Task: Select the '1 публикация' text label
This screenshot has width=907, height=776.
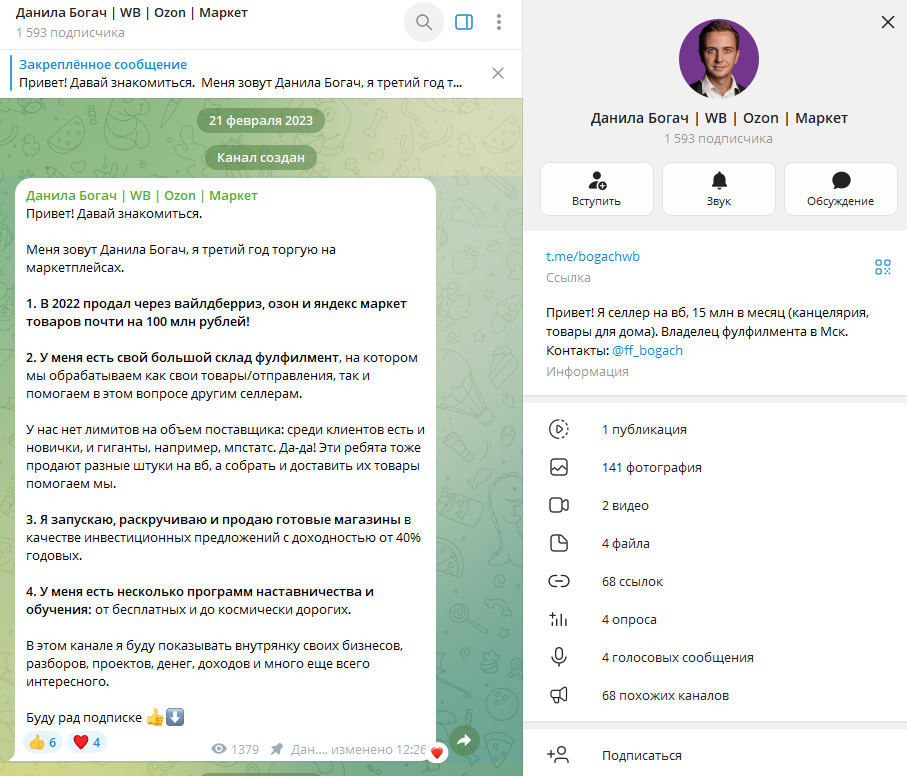Action: [x=644, y=430]
